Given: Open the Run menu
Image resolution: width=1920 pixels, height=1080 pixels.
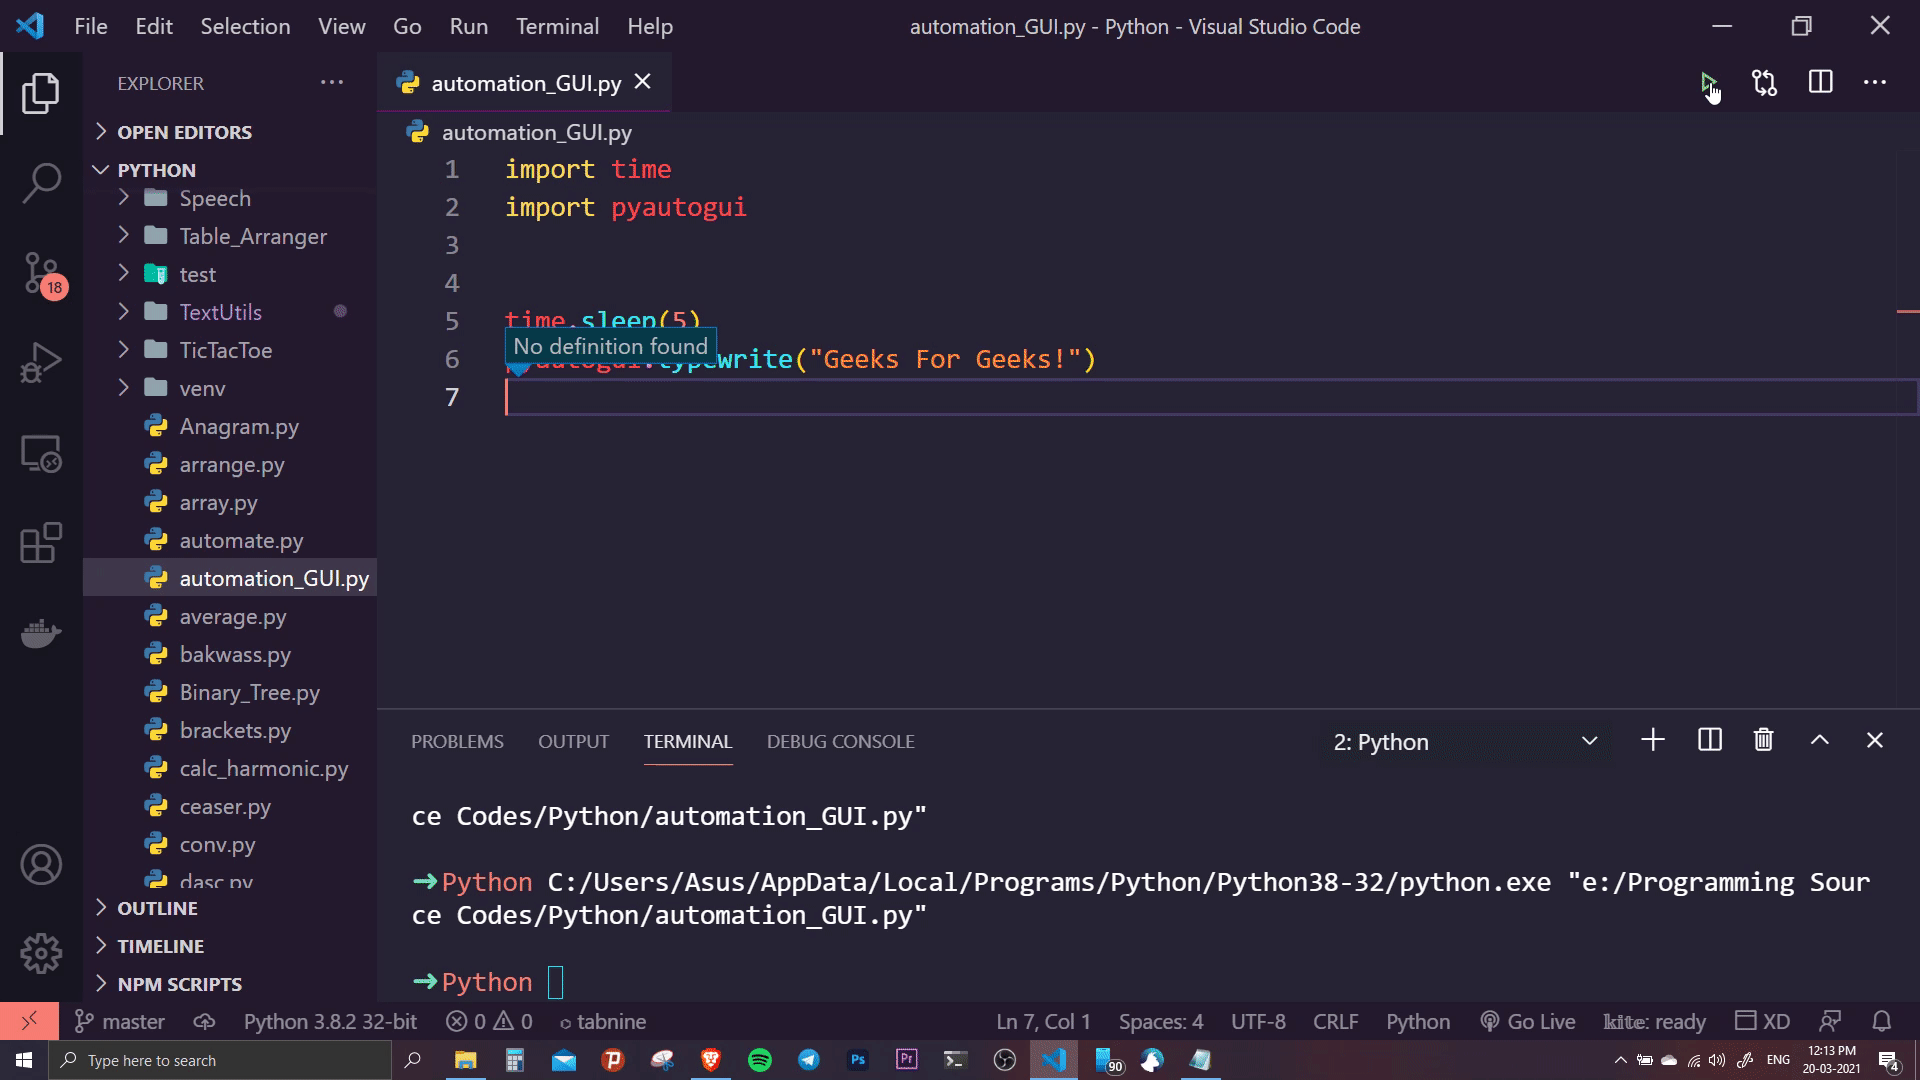Looking at the screenshot, I should 468,26.
